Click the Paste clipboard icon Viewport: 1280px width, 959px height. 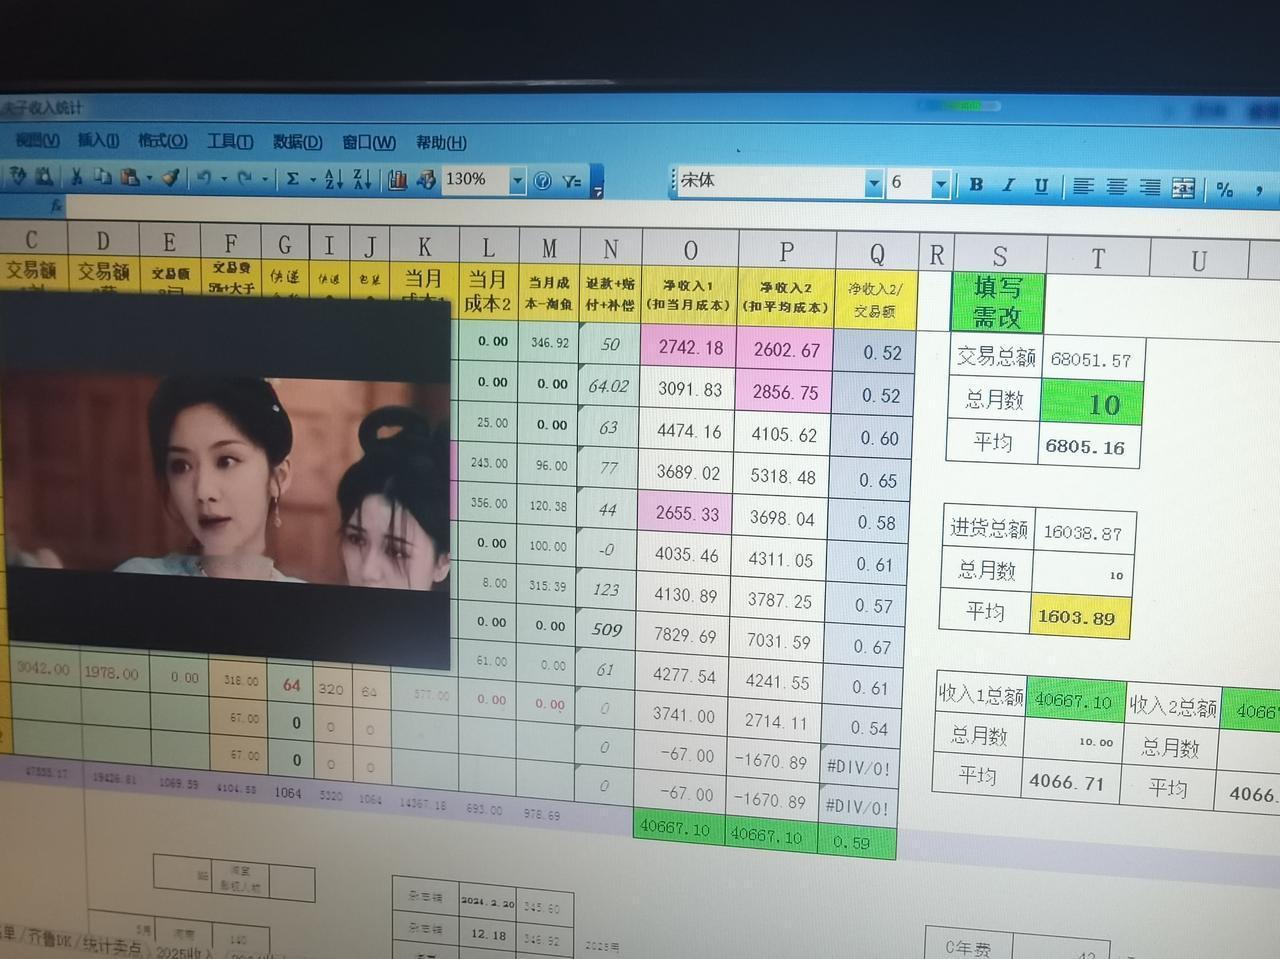pyautogui.click(x=129, y=177)
